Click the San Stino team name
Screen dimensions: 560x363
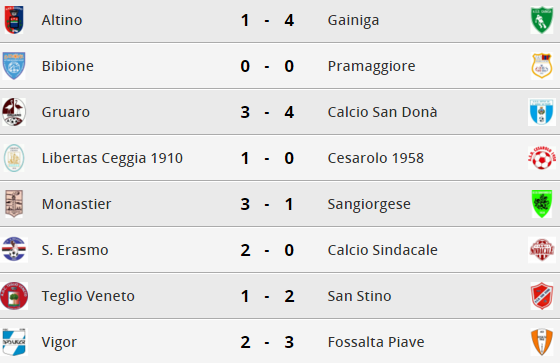[359, 296]
